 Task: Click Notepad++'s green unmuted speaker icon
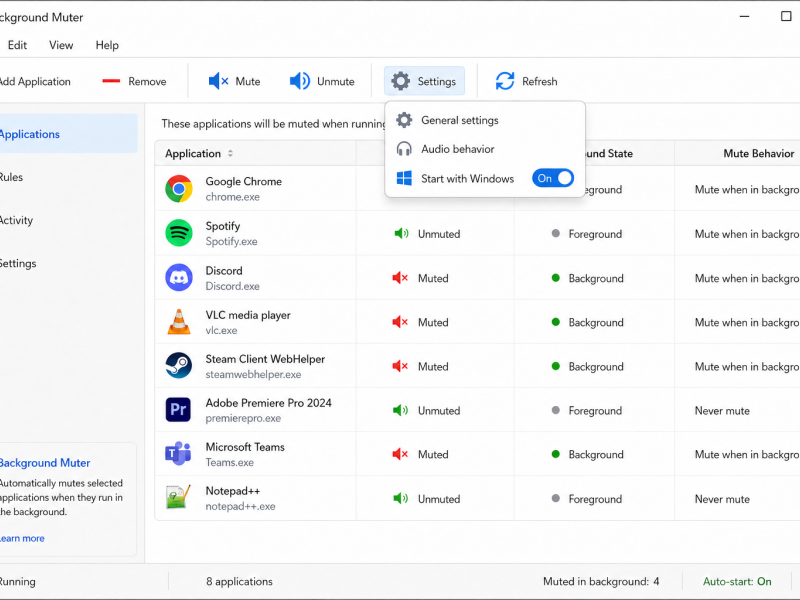click(401, 498)
